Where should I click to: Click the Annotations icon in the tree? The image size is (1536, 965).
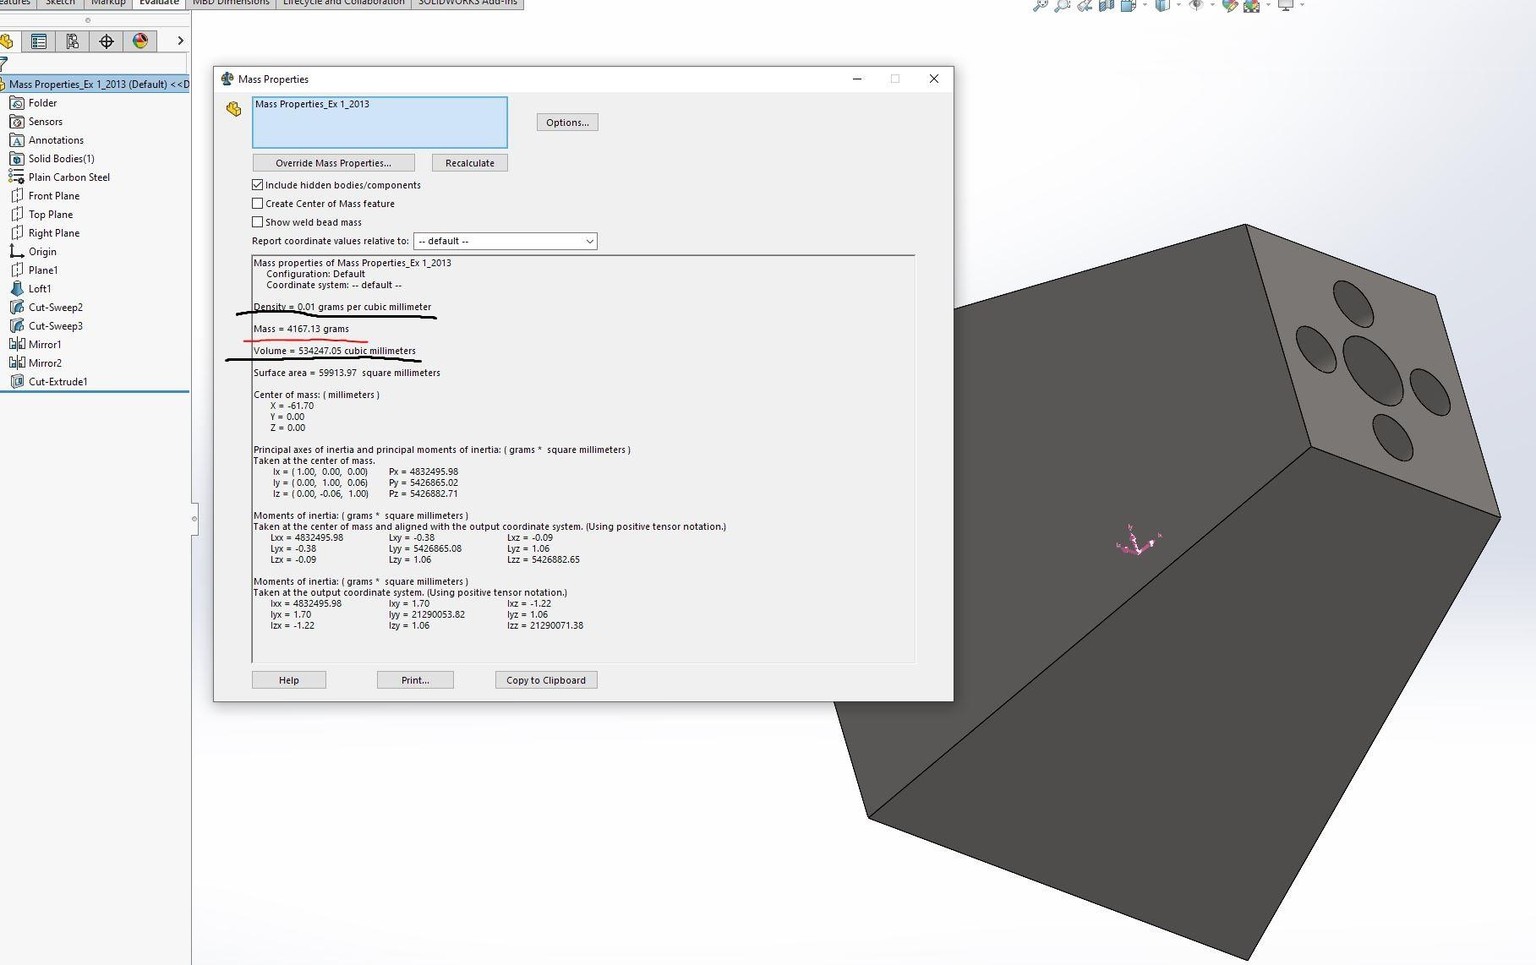click(17, 140)
